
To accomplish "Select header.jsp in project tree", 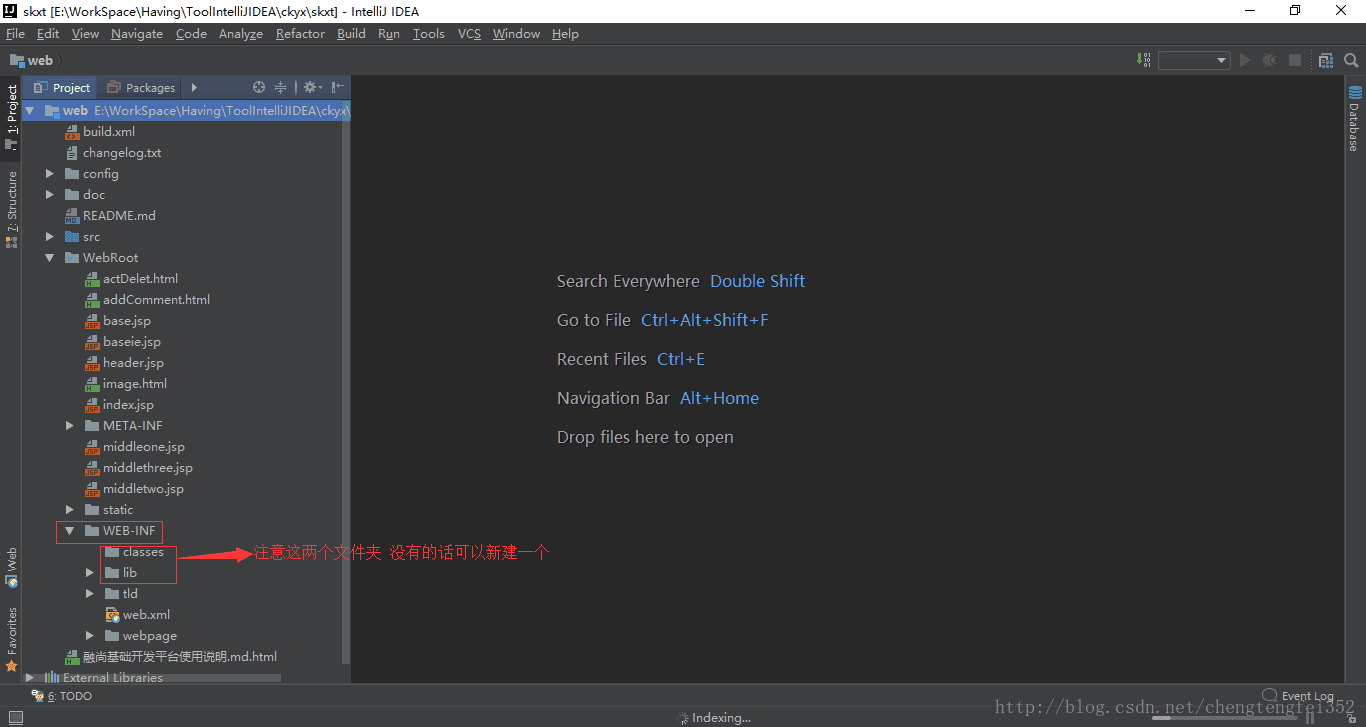I will (124, 363).
